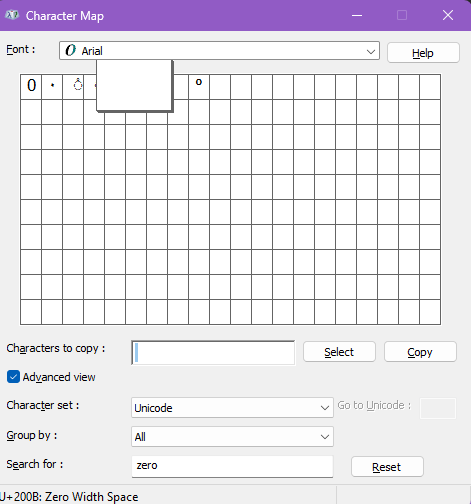Image resolution: width=471 pixels, height=504 pixels.
Task: Select the superscript zero character cell
Action: 199,87
